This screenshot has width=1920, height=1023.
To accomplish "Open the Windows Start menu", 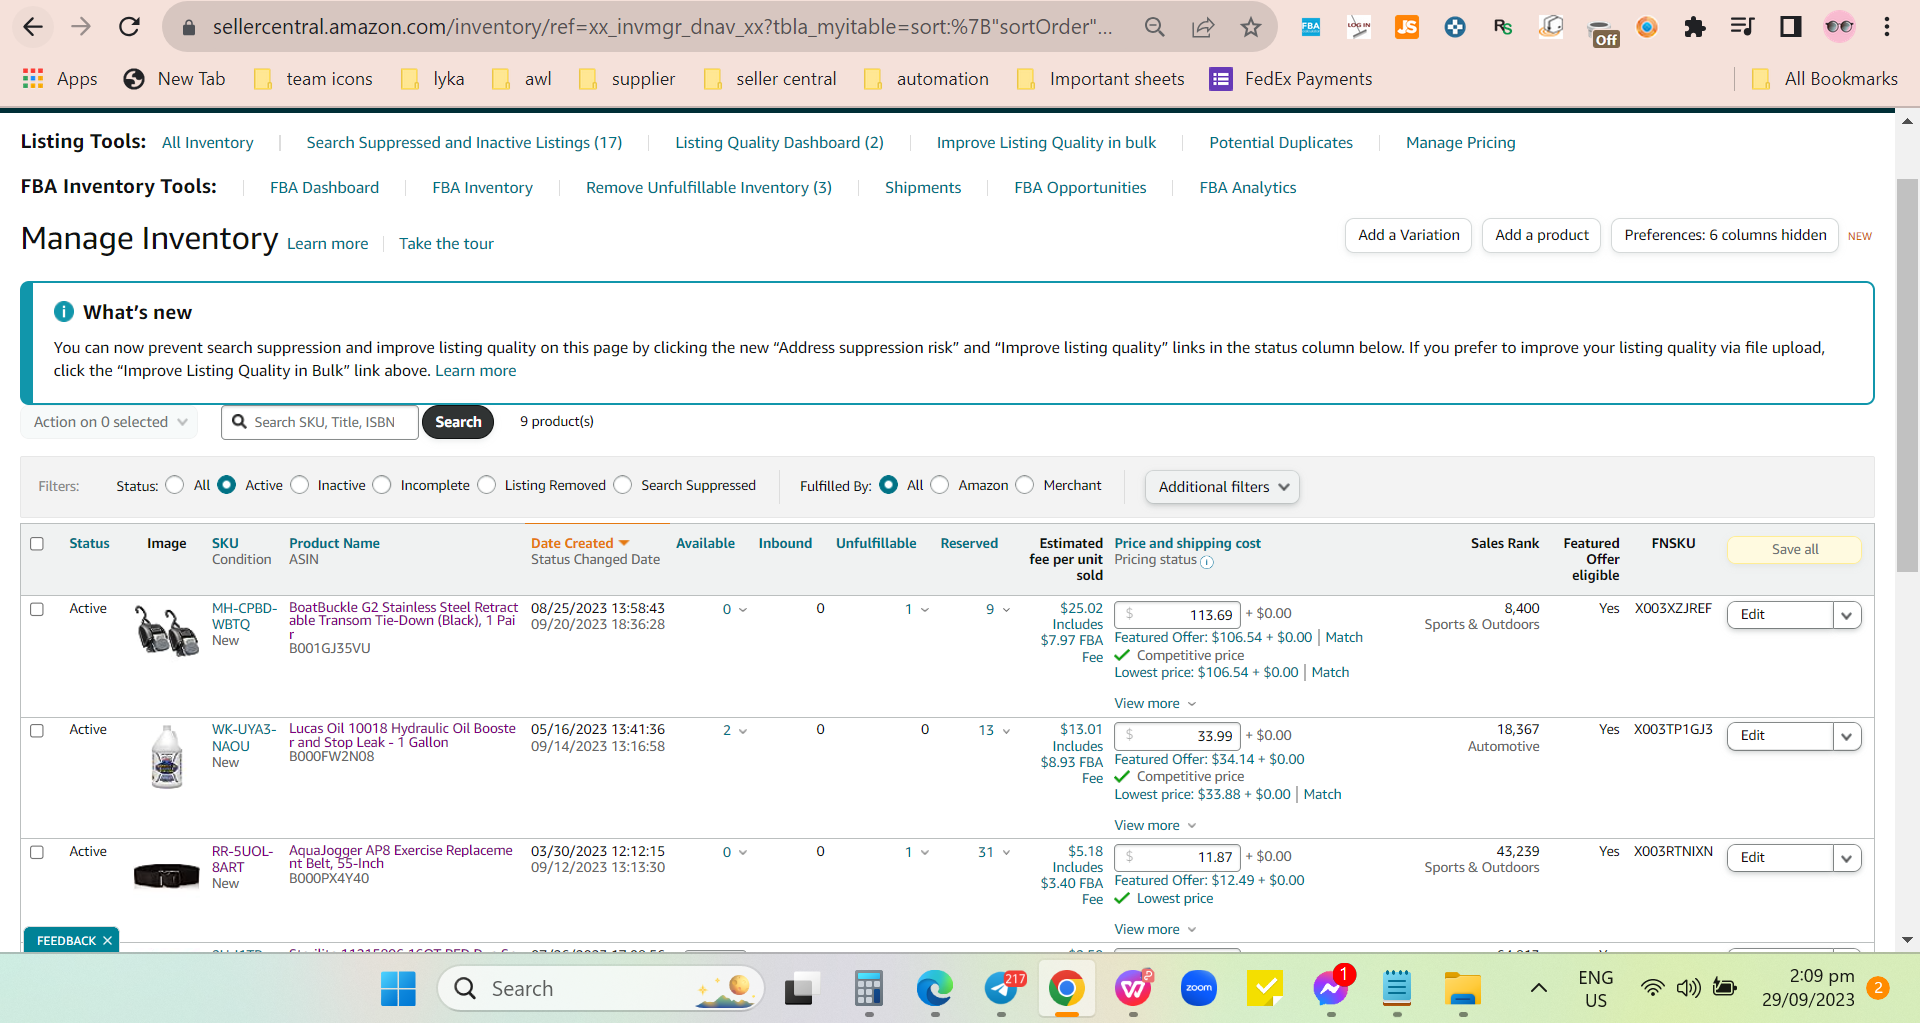I will [398, 989].
